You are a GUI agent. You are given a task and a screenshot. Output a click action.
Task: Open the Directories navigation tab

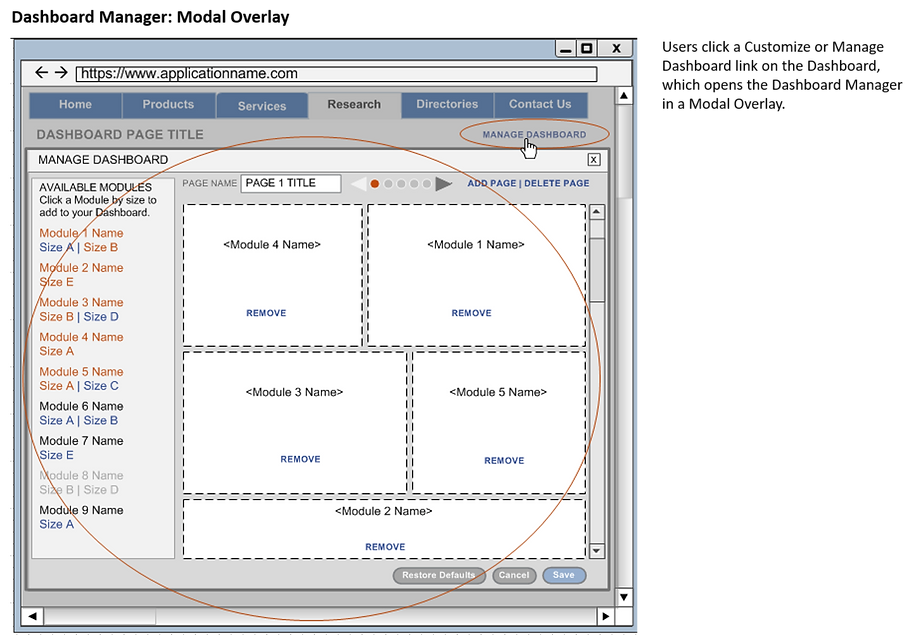447,105
